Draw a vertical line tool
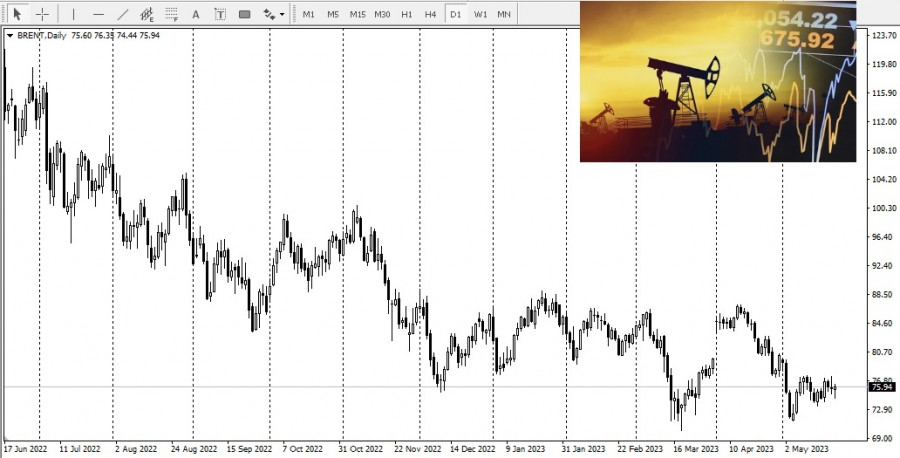 click(73, 14)
